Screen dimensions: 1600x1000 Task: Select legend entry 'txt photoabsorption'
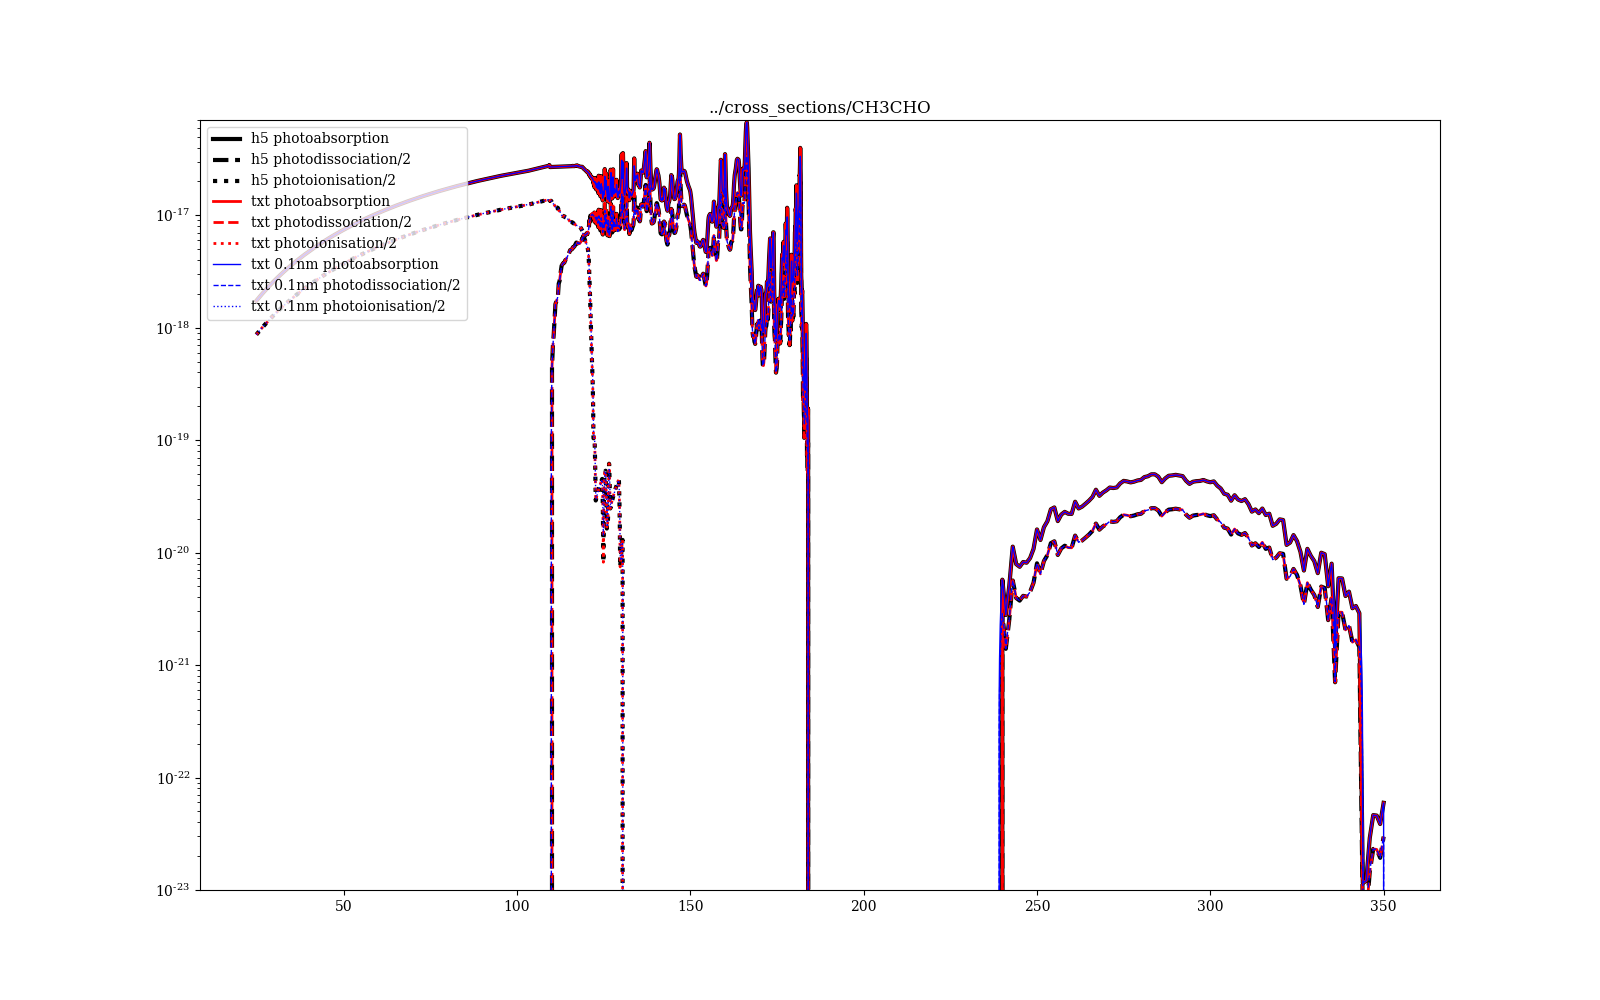[320, 201]
